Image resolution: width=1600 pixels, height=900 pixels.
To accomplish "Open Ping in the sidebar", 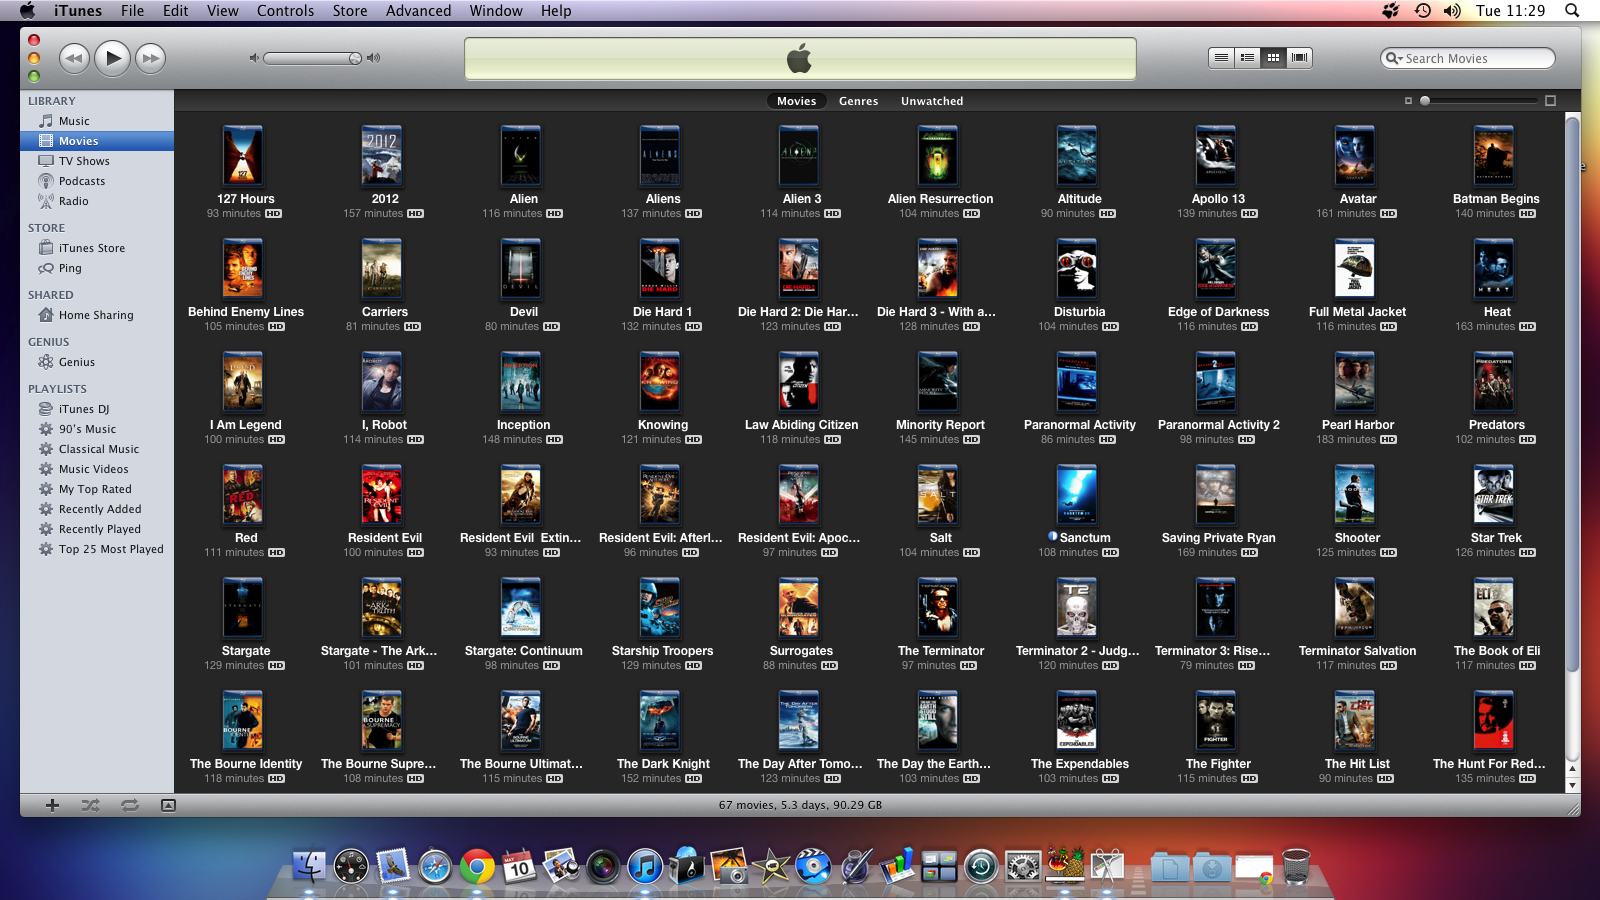I will pyautogui.click(x=97, y=268).
